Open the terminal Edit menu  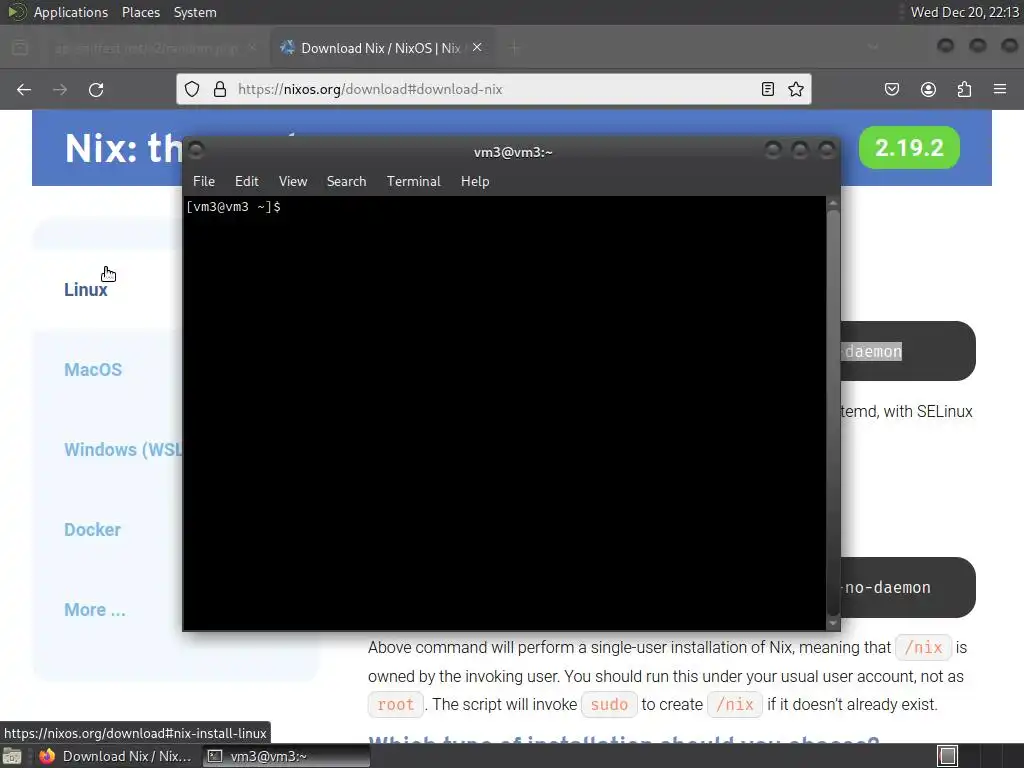point(247,182)
